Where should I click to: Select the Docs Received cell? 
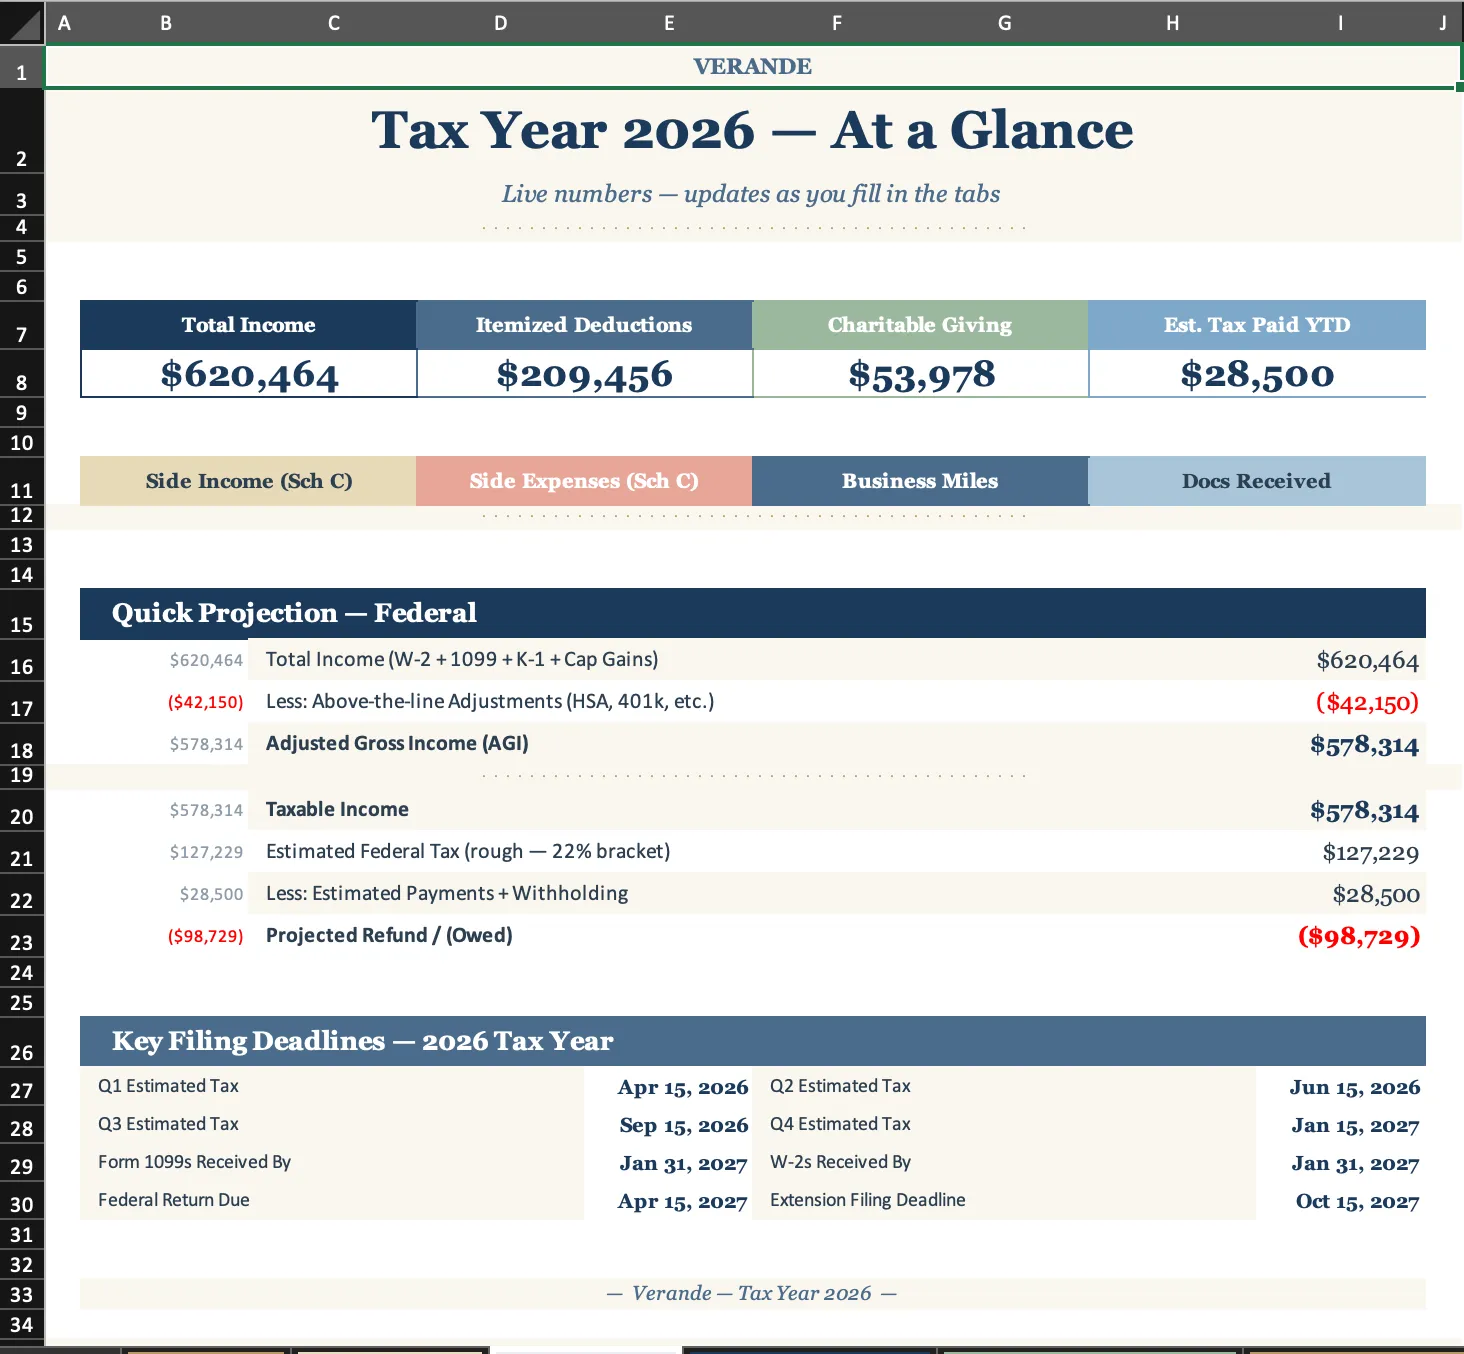pos(1257,481)
